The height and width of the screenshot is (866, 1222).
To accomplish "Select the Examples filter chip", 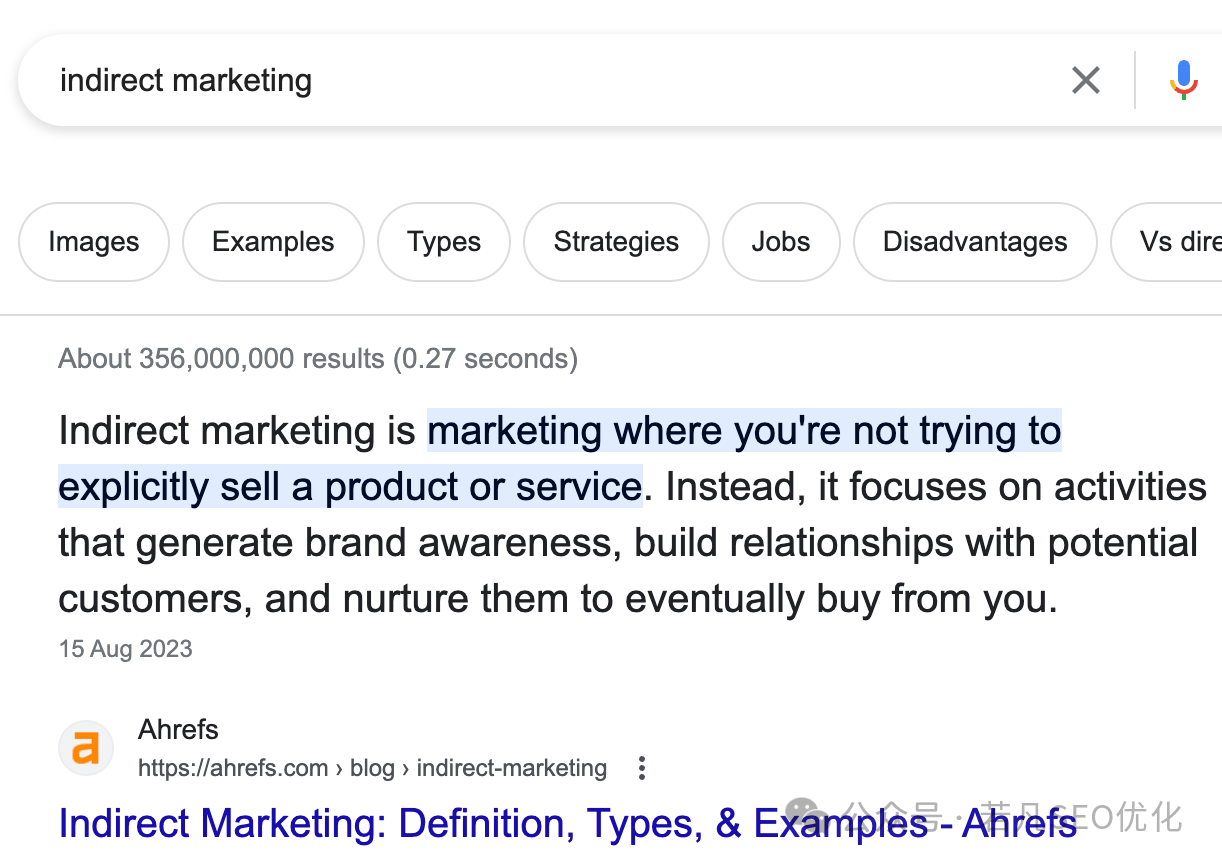I will (273, 242).
